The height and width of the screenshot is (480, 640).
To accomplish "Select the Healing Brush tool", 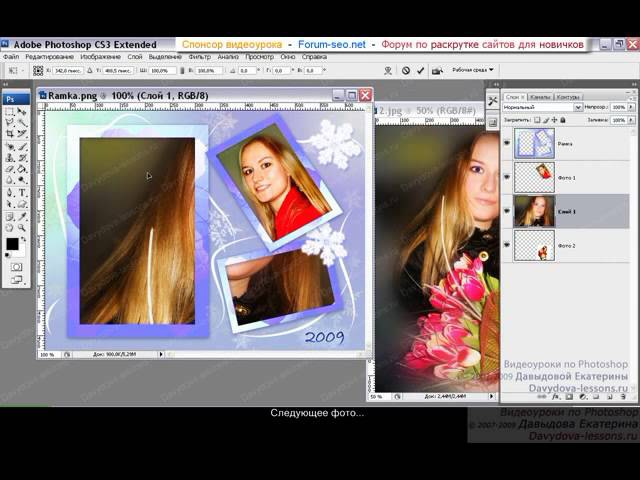I will pos(10,147).
